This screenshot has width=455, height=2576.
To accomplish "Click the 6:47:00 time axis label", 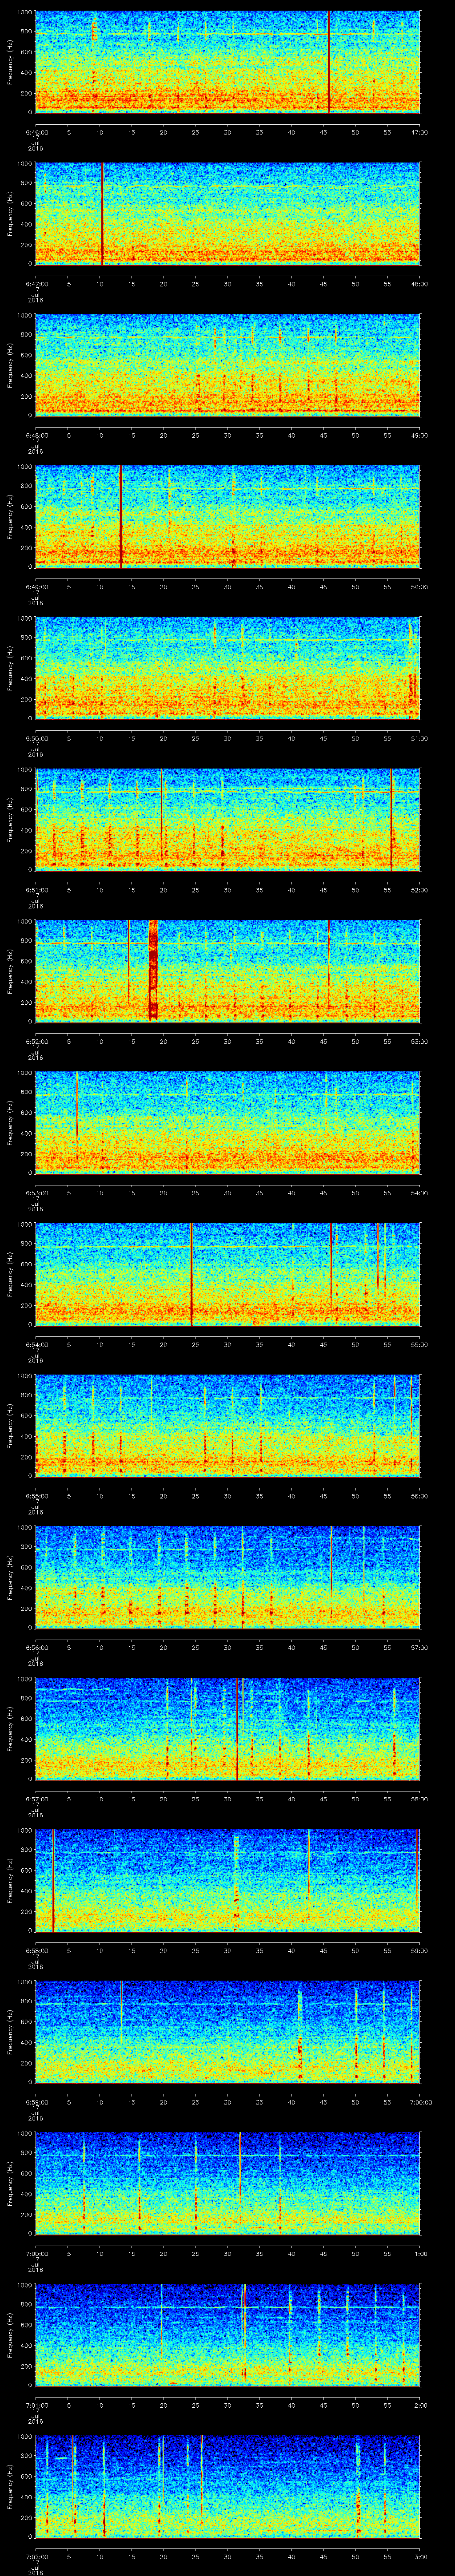I will tap(36, 284).
